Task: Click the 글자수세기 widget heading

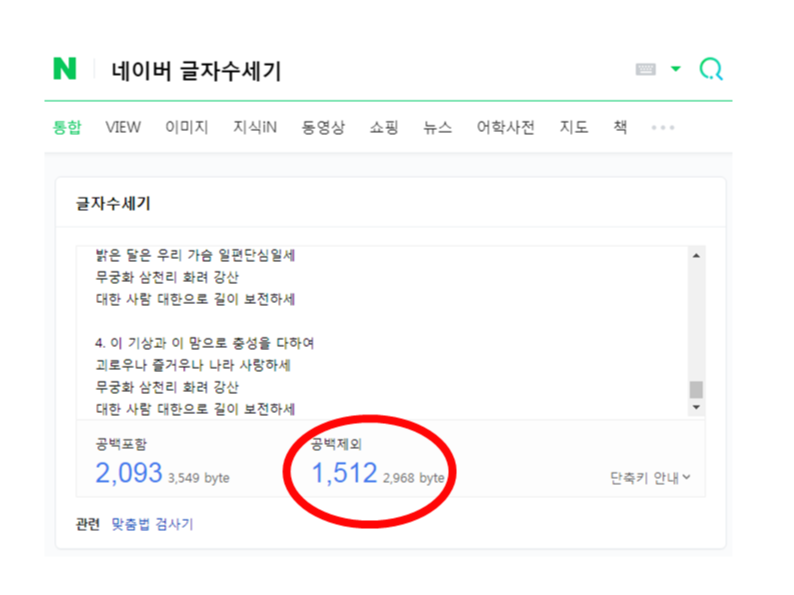Action: pyautogui.click(x=113, y=204)
